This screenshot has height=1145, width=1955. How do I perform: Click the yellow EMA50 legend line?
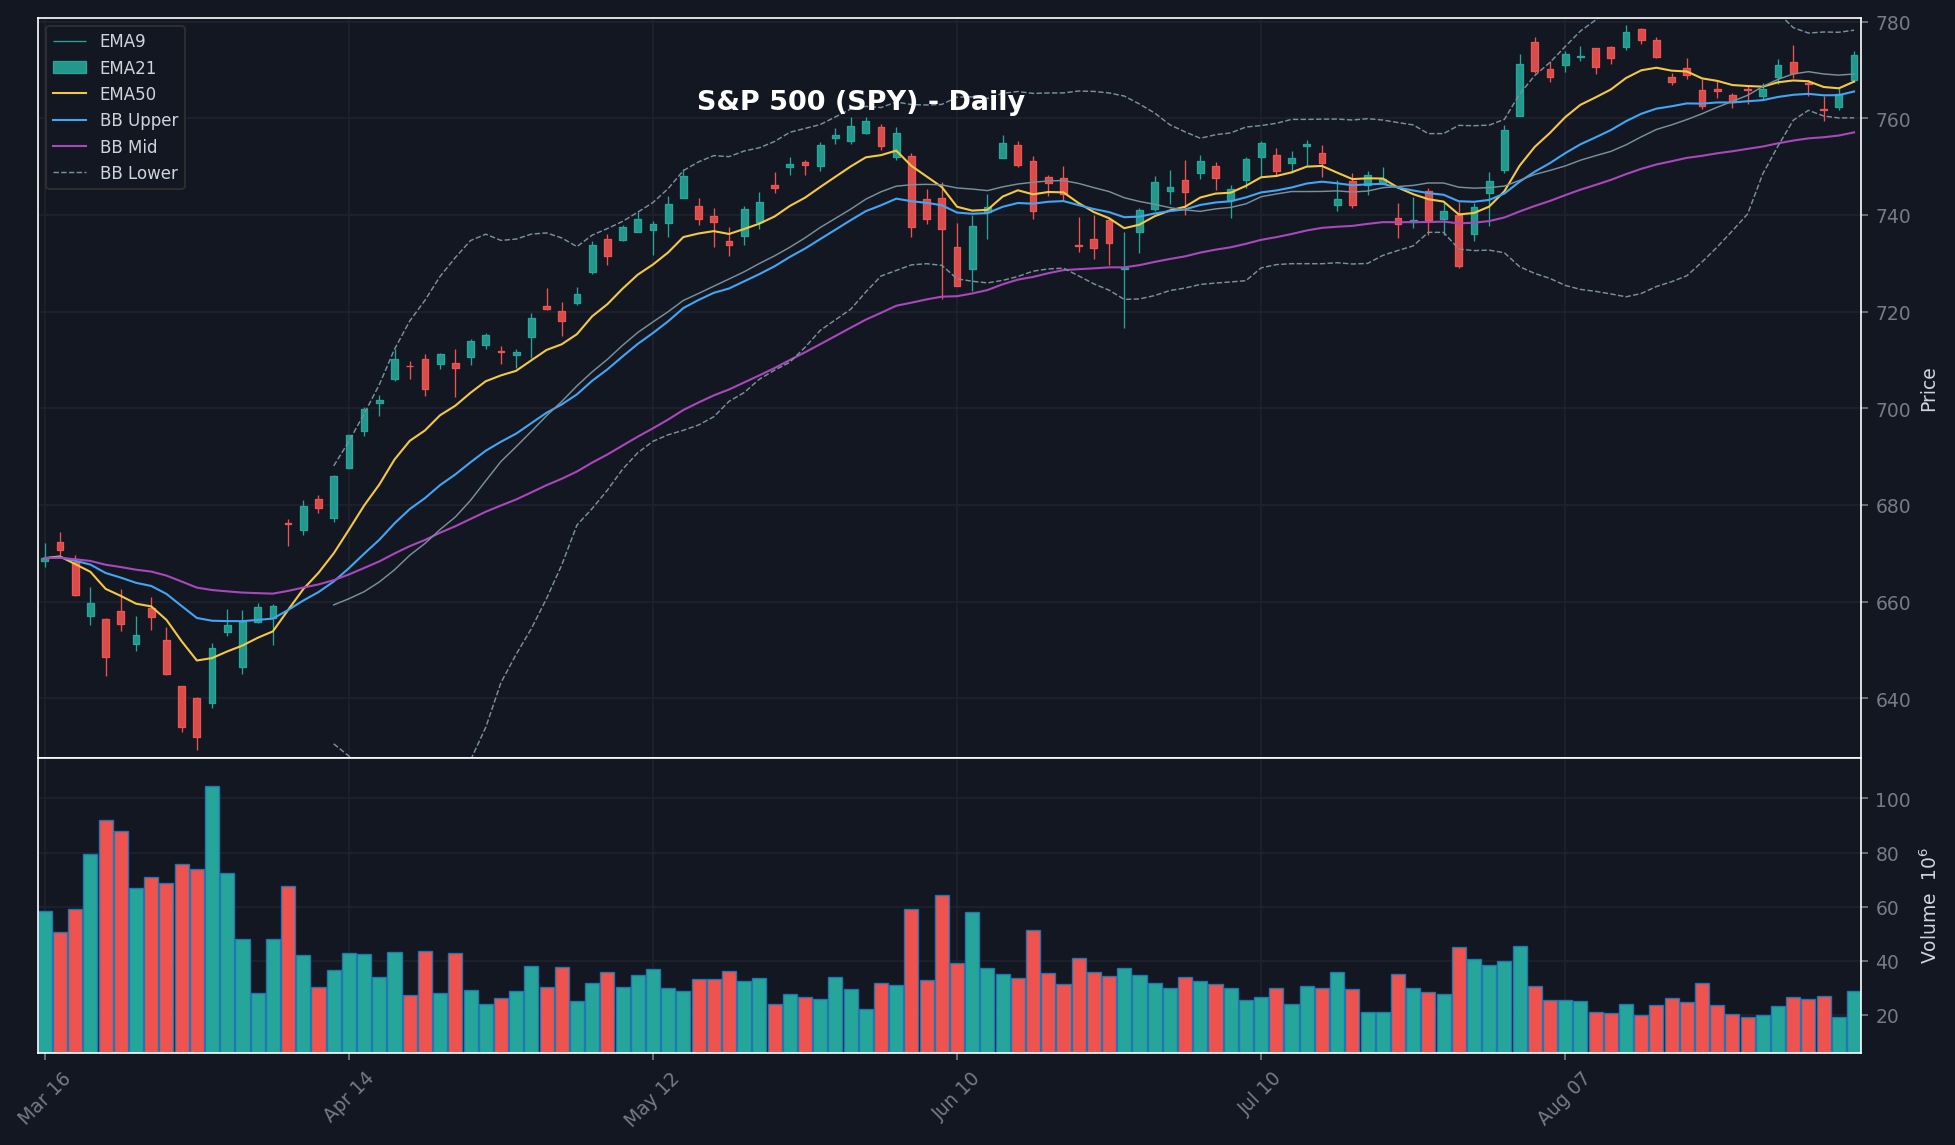click(x=70, y=94)
